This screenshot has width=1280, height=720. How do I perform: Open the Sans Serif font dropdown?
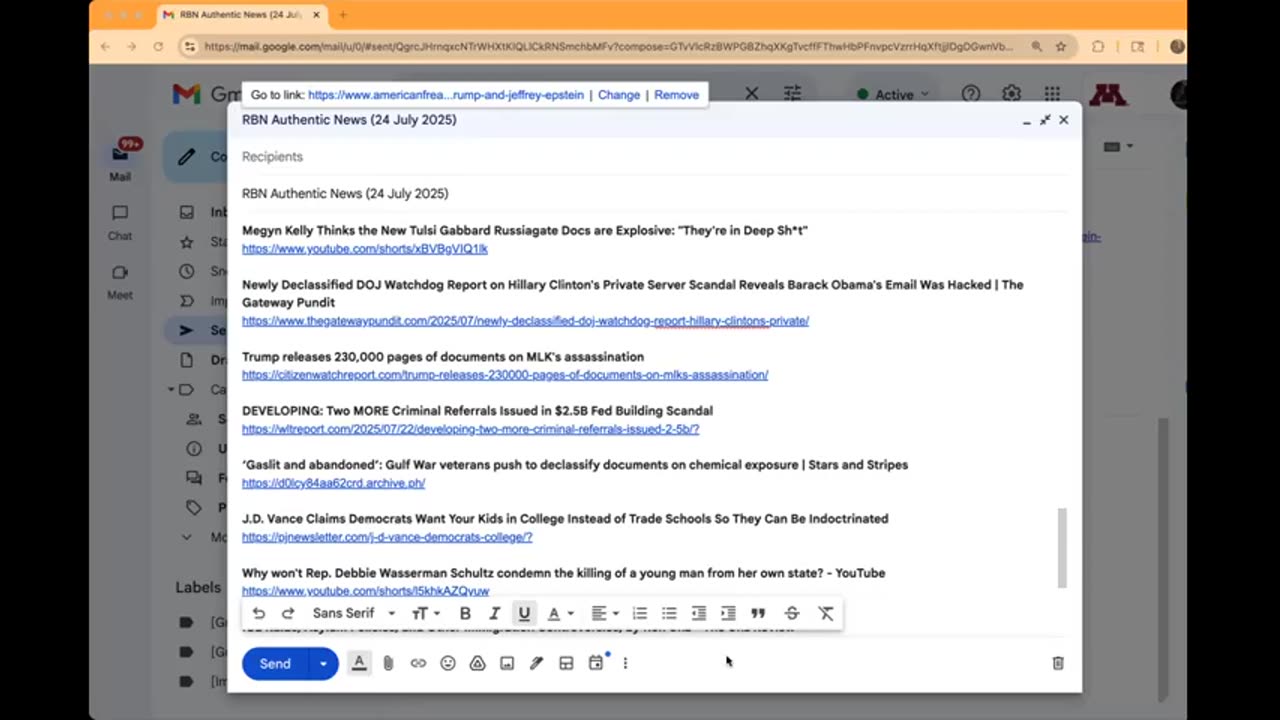coord(354,613)
